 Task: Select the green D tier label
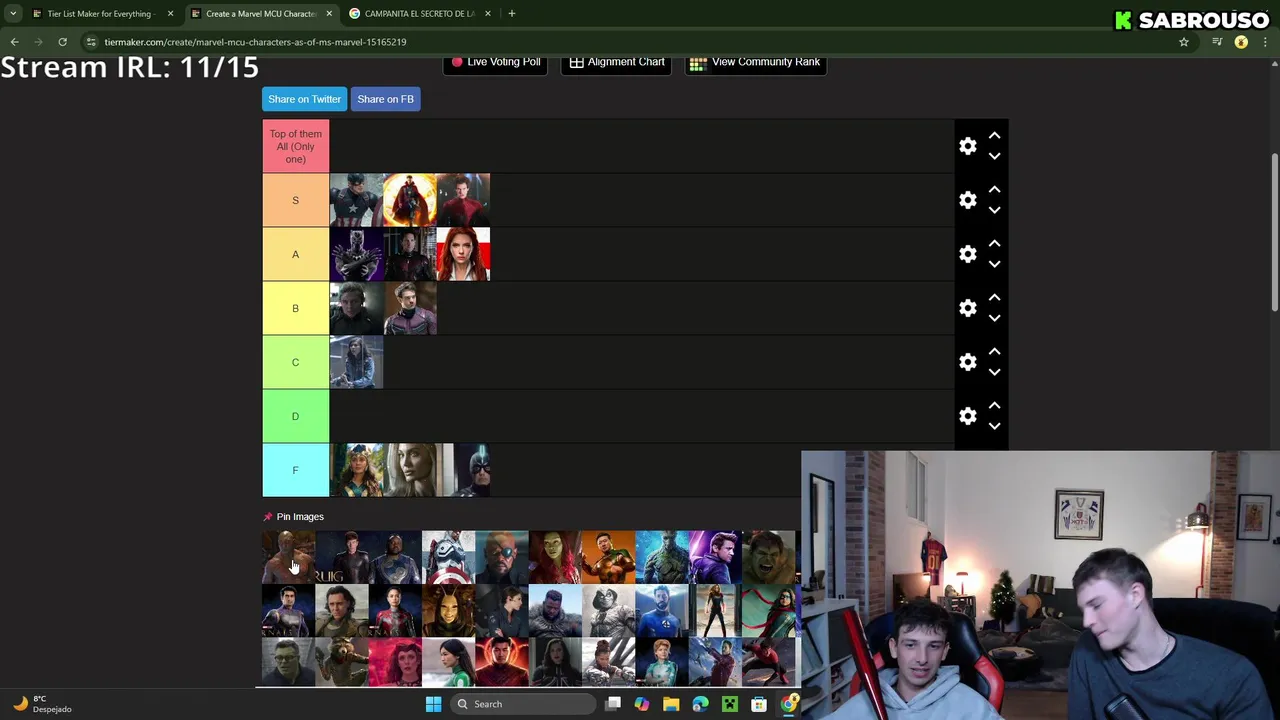[295, 416]
